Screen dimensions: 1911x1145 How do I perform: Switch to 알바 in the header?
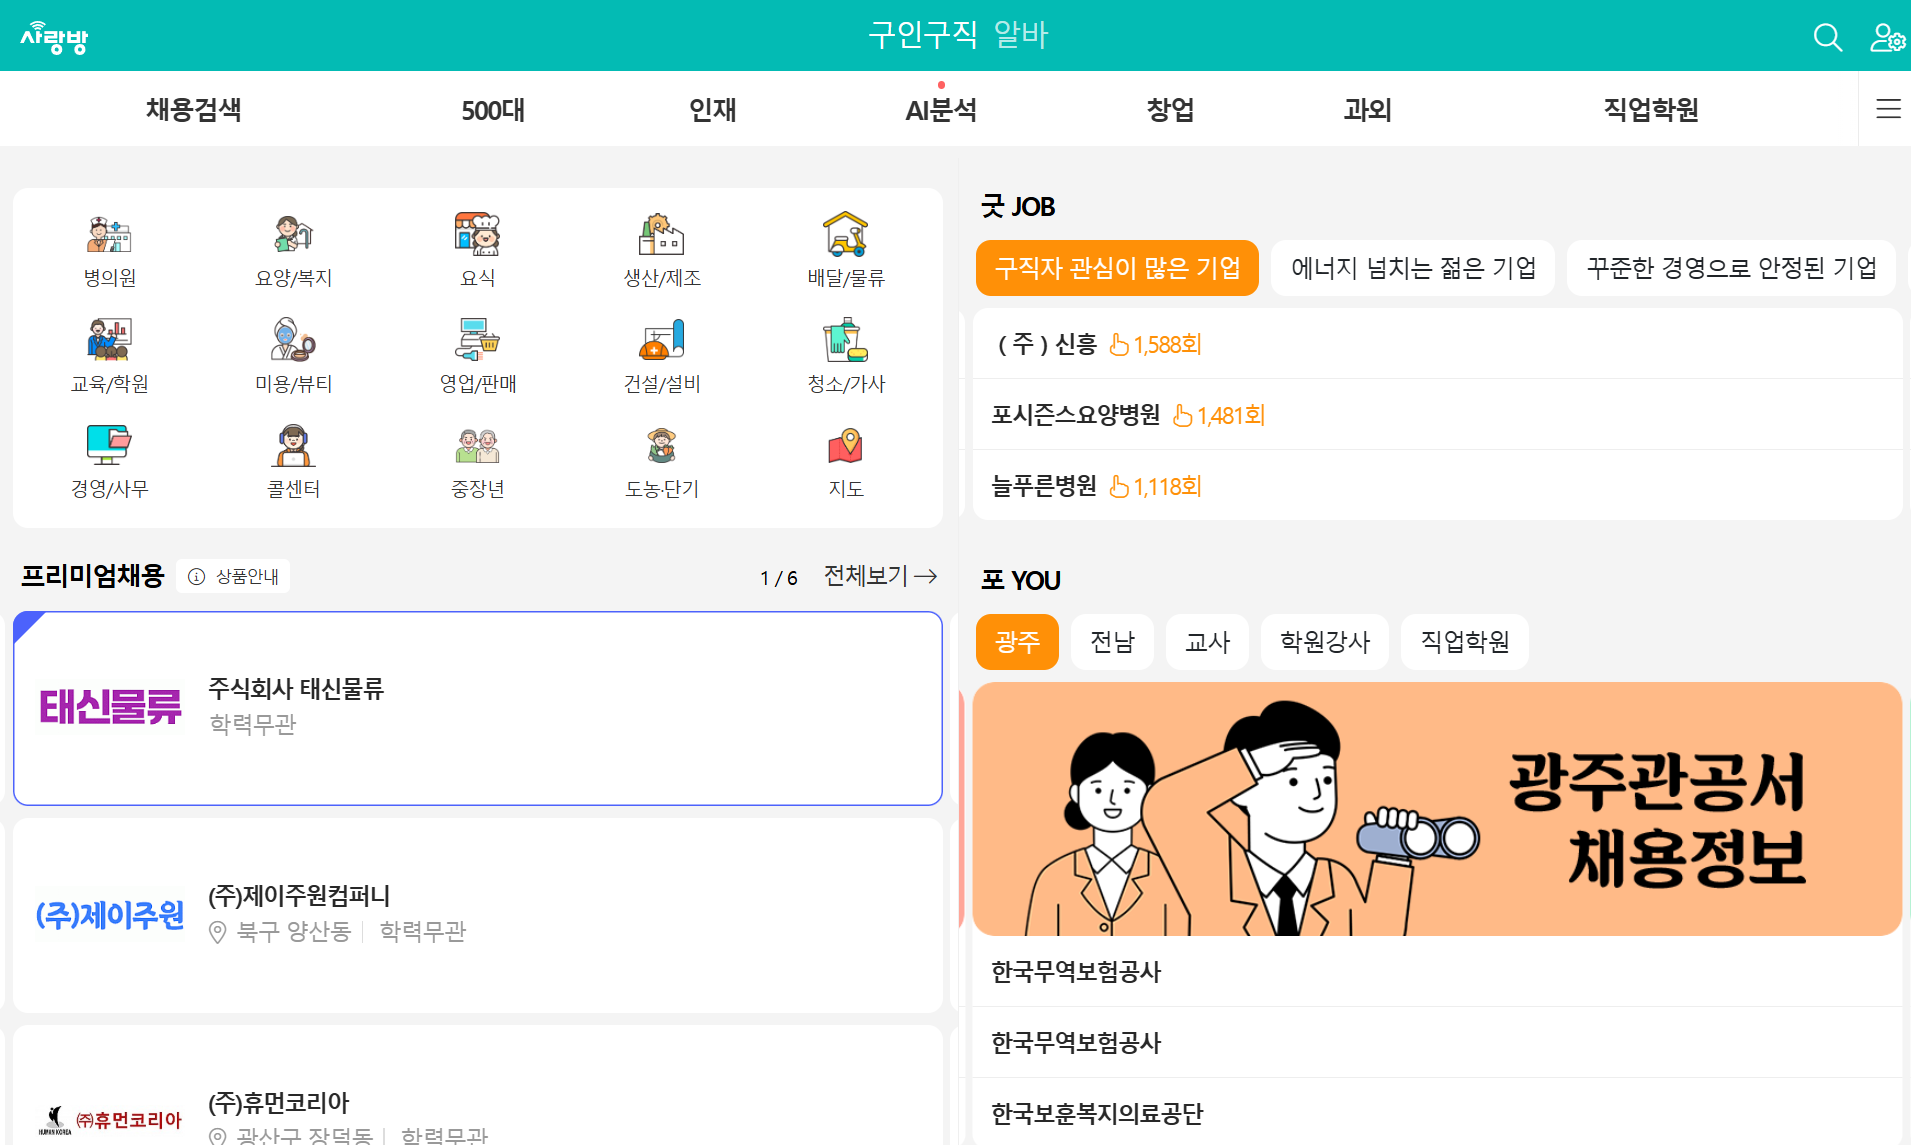1021,35
